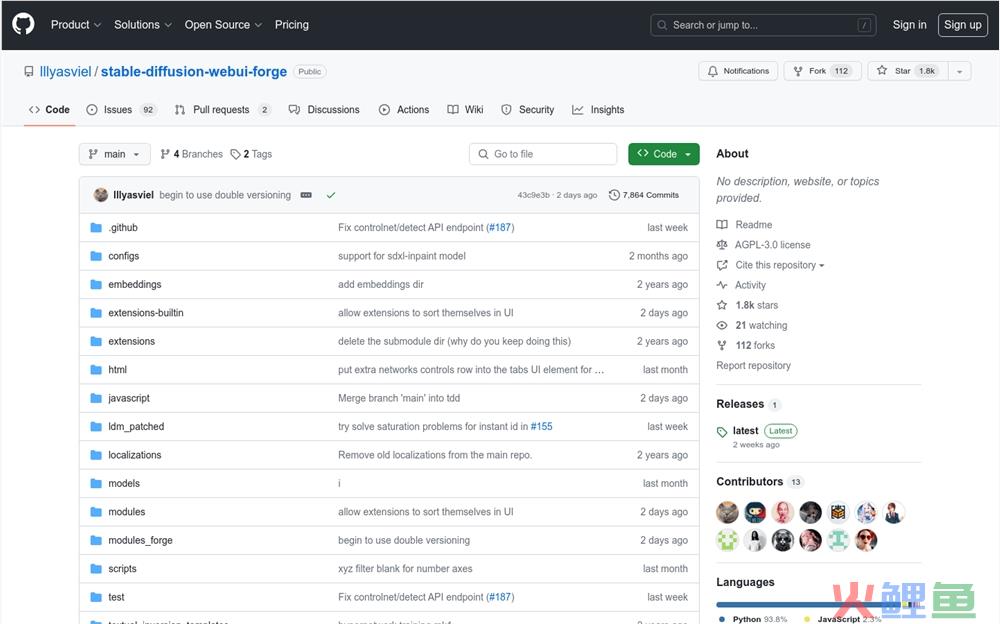The width and height of the screenshot is (1000, 624).
Task: Click the localizations folder icon
Action: pos(96,455)
